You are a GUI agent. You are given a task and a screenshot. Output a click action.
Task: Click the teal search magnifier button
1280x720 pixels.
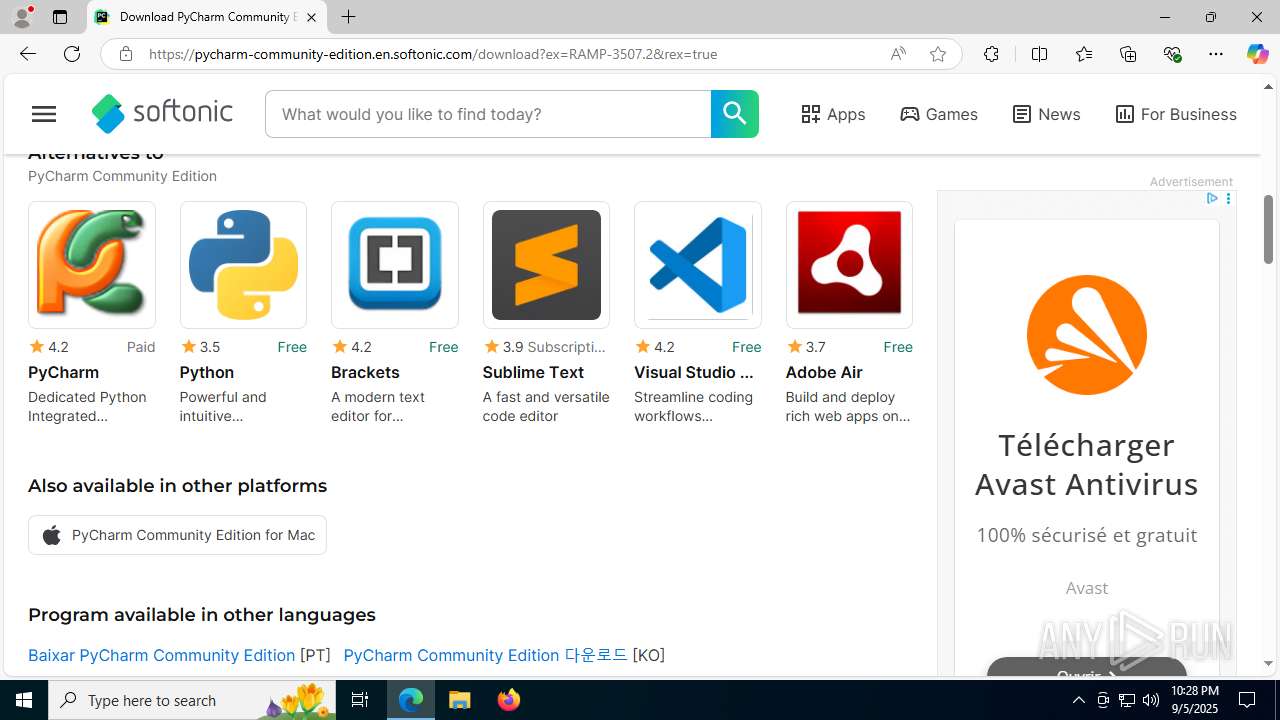(735, 114)
